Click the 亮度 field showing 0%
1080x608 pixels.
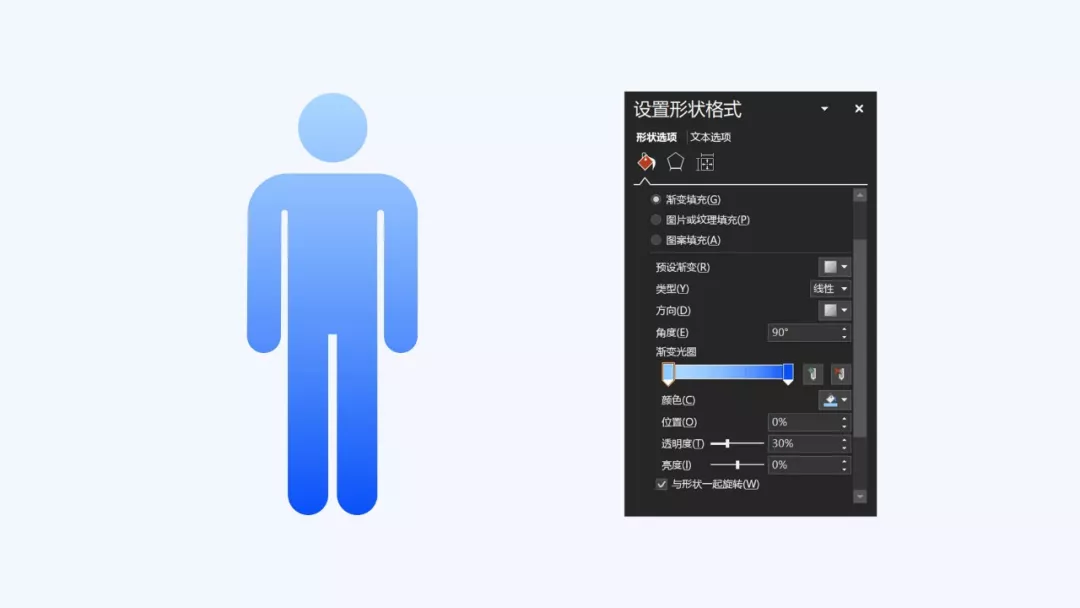point(802,465)
